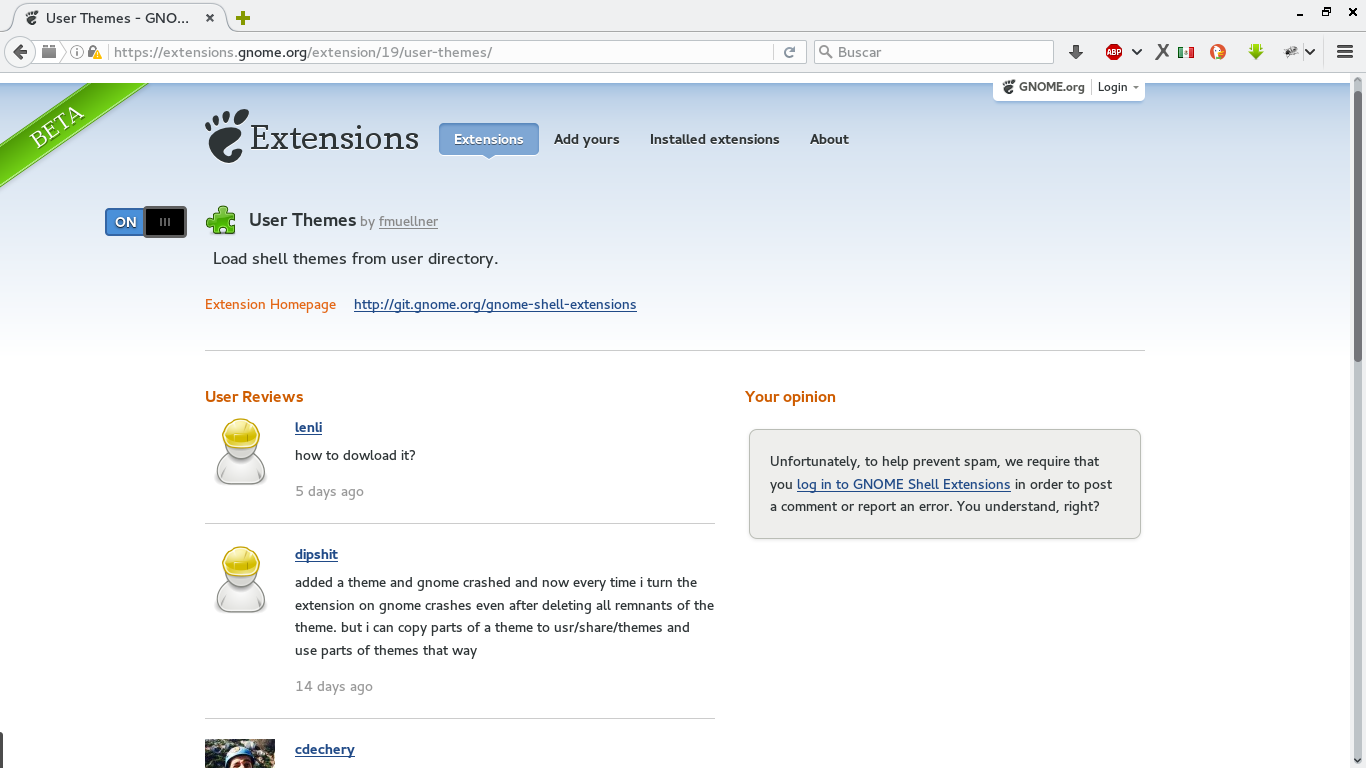Open the Firefox hamburger menu
This screenshot has height=768, width=1366.
click(1345, 52)
